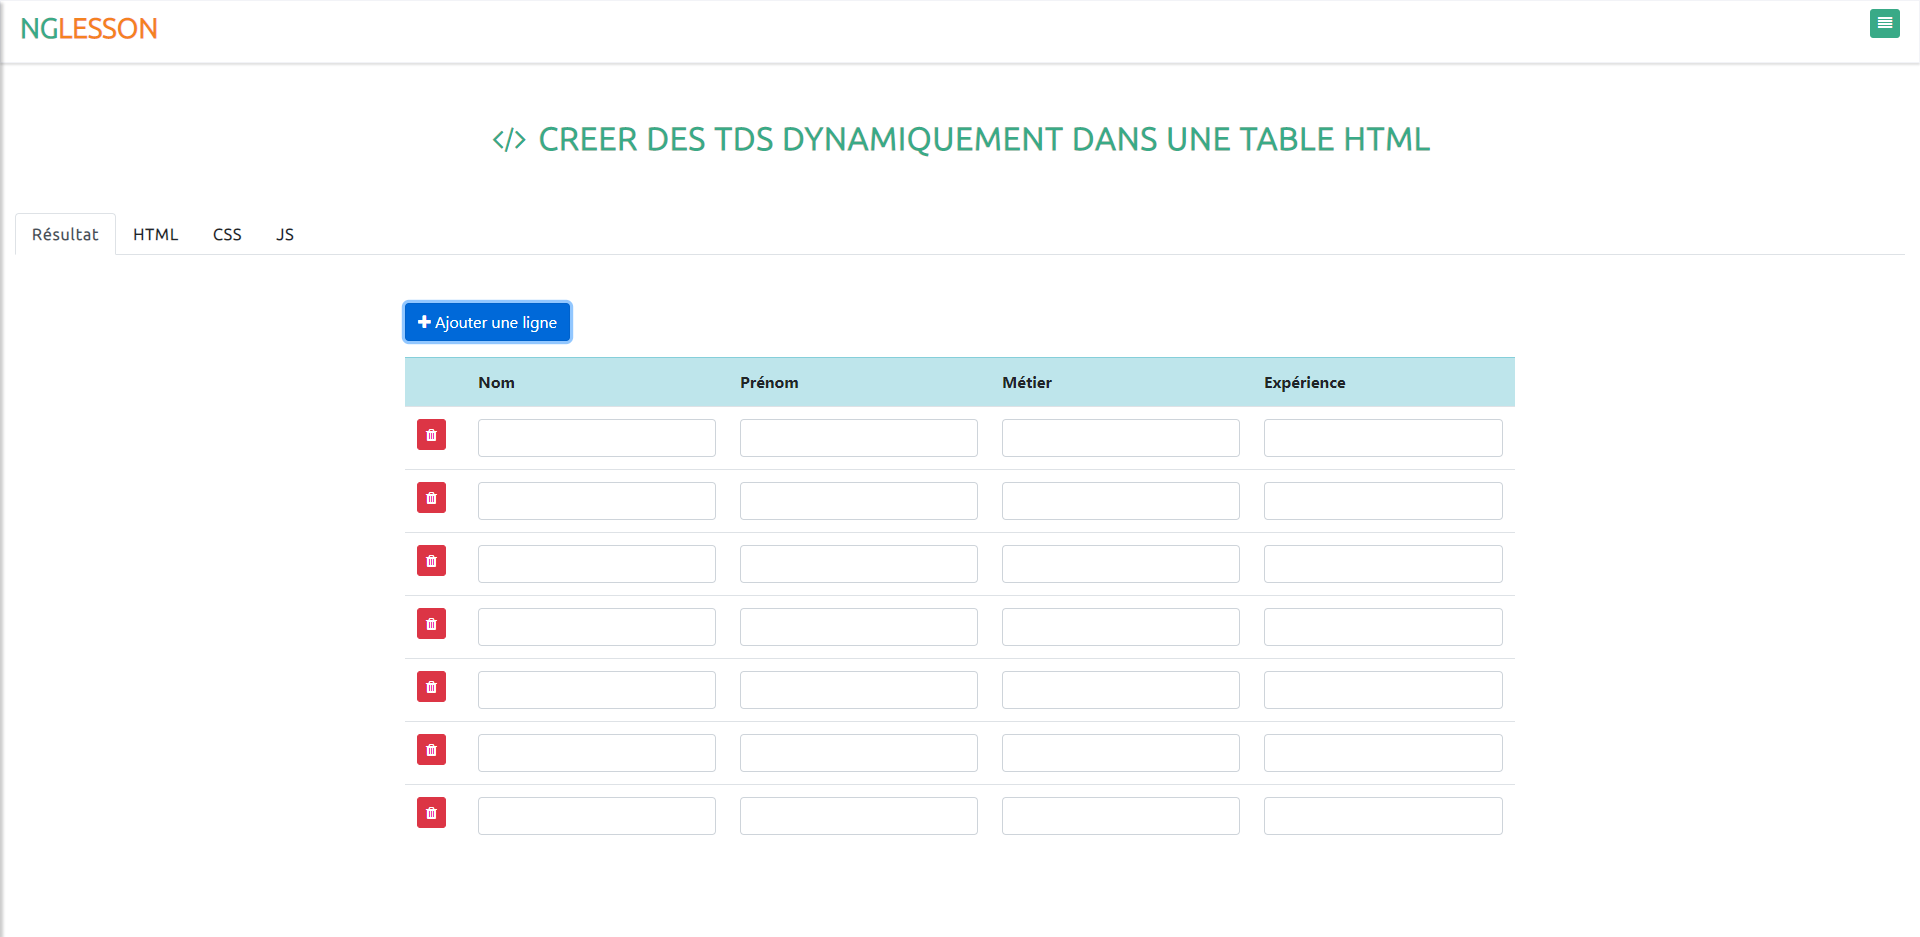Click the Métier field in the third row
Image resolution: width=1920 pixels, height=937 pixels.
1119,563
